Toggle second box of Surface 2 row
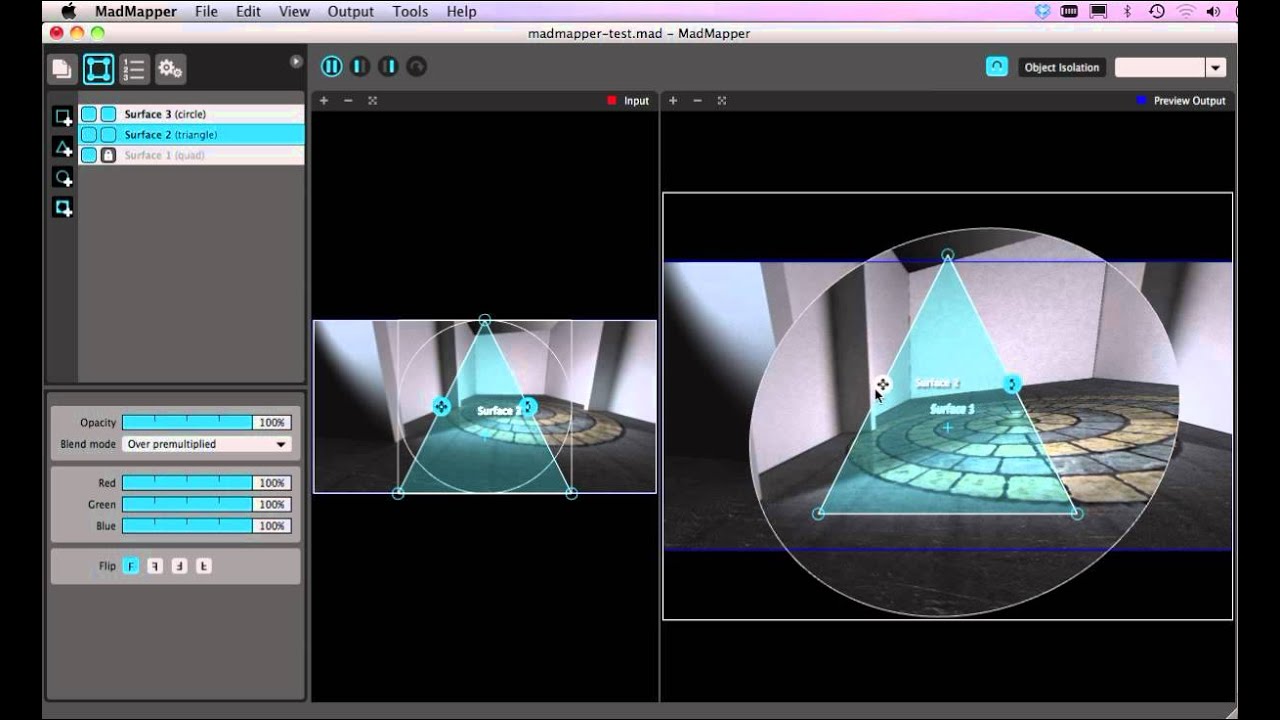1280x720 pixels. point(108,134)
